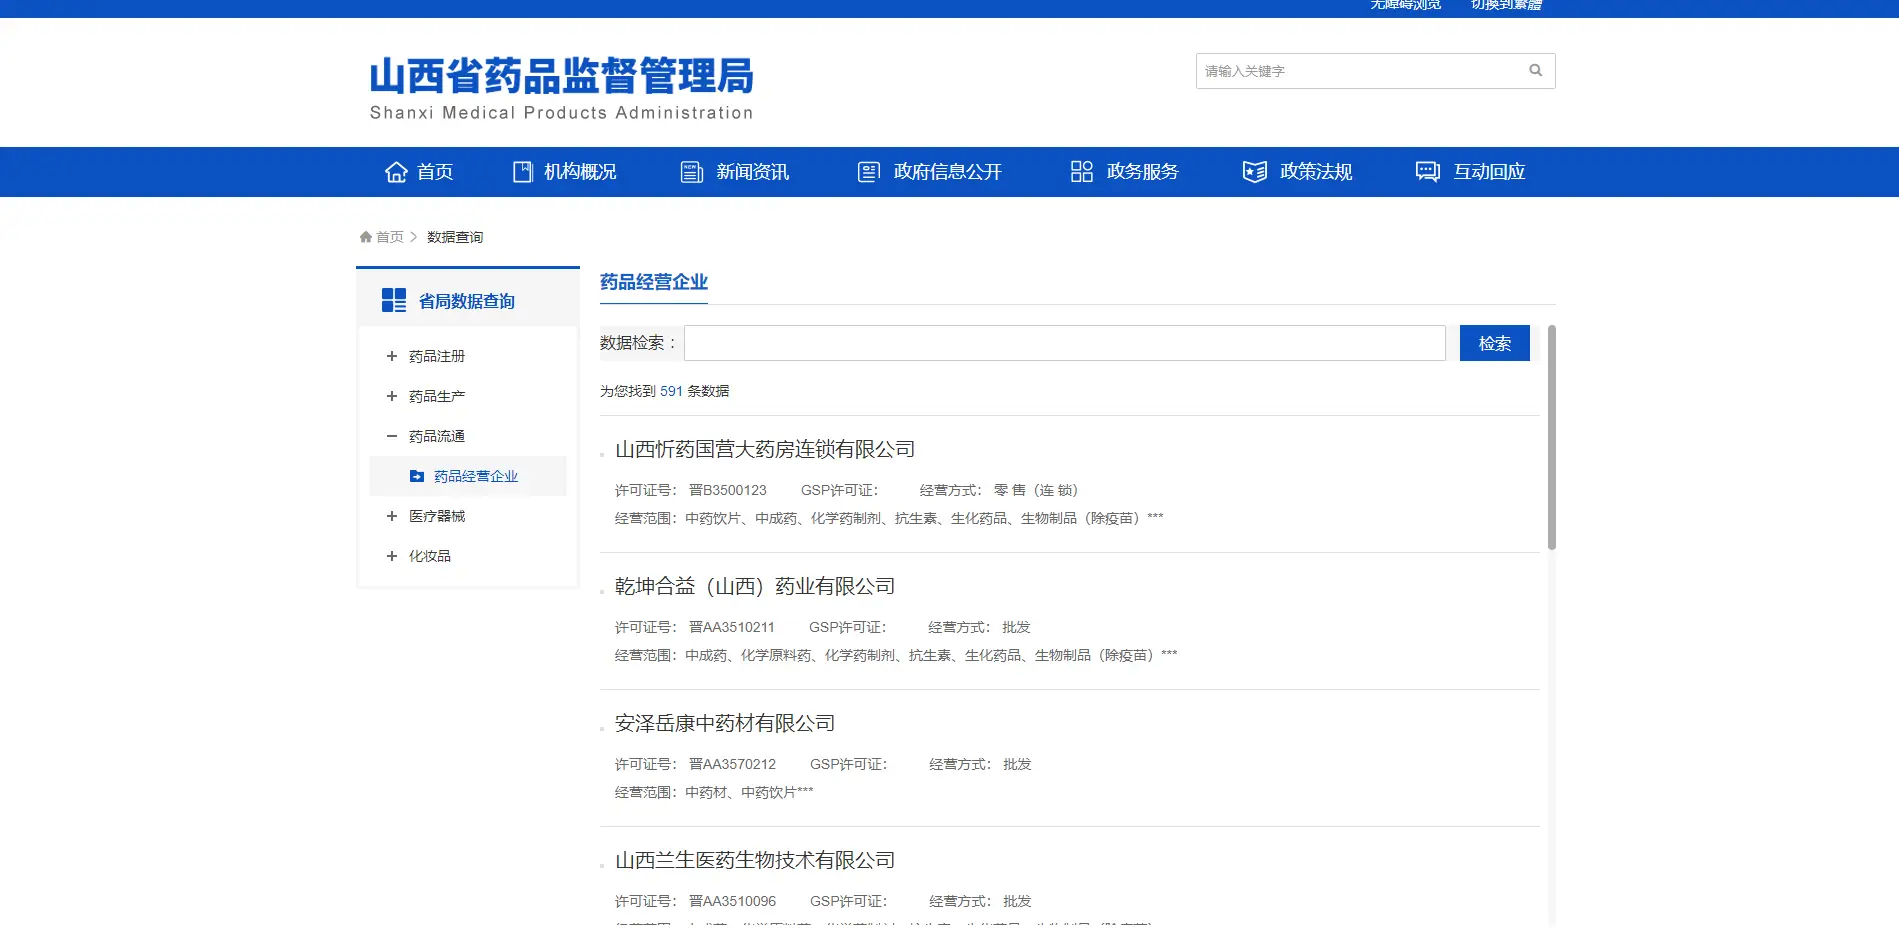Open the 政务服务 menu item
This screenshot has height=941, width=1899.
click(1142, 171)
